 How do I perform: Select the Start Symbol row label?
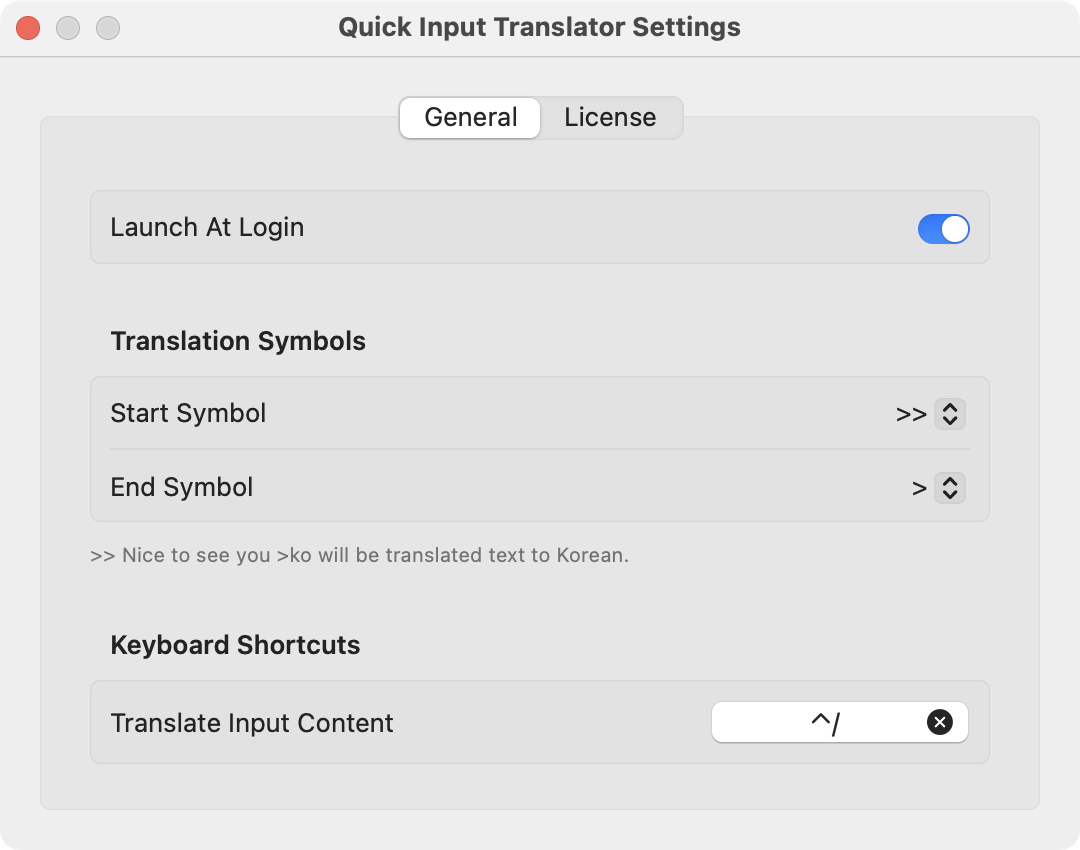tap(188, 413)
